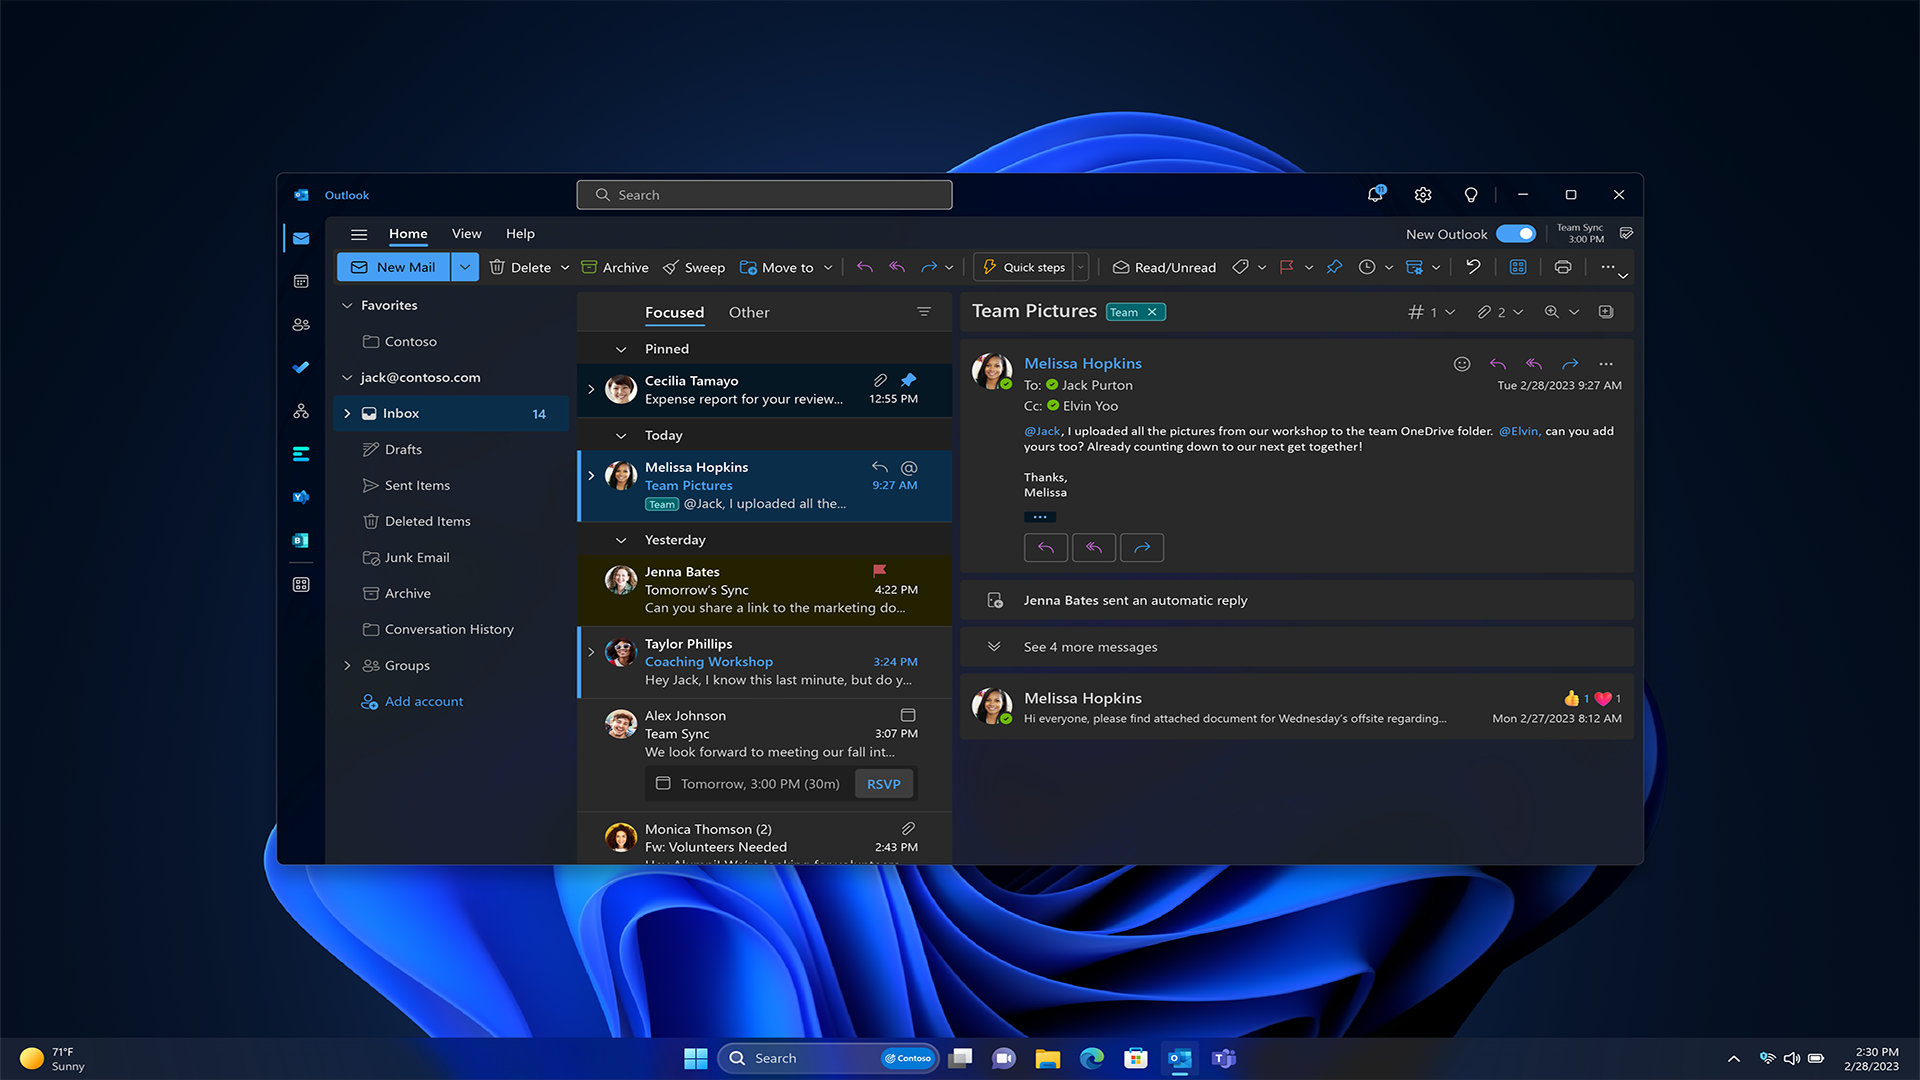Open the Move to dropdown arrow
The image size is (1920, 1080).
point(828,268)
